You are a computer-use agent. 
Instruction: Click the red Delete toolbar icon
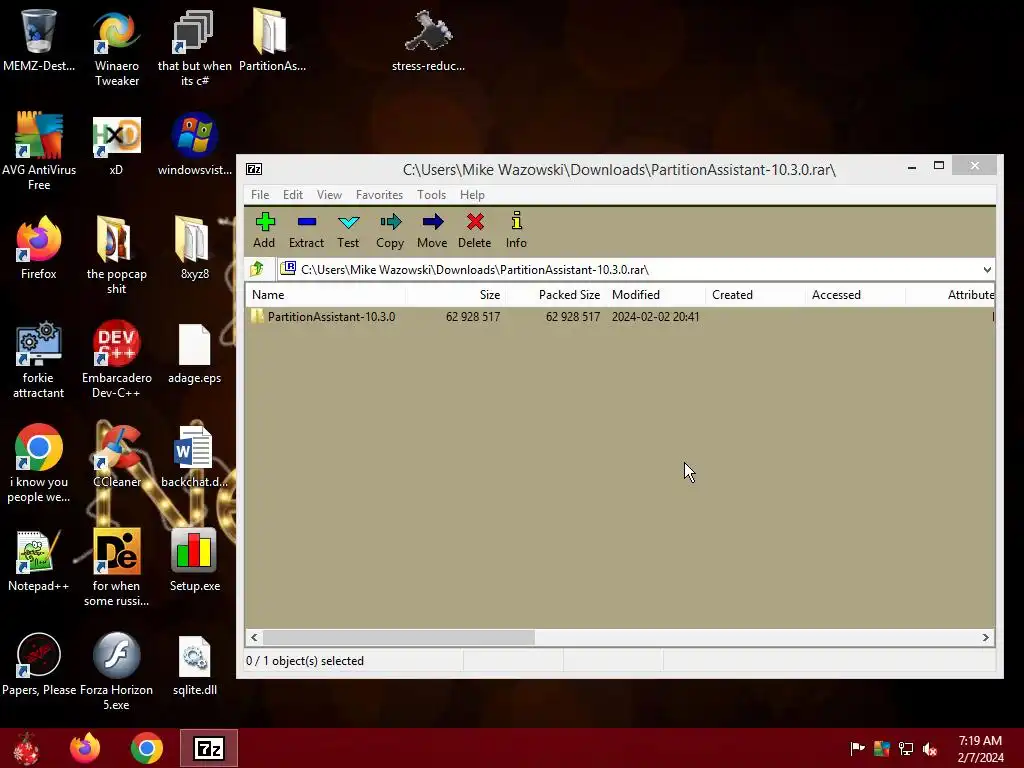point(475,230)
